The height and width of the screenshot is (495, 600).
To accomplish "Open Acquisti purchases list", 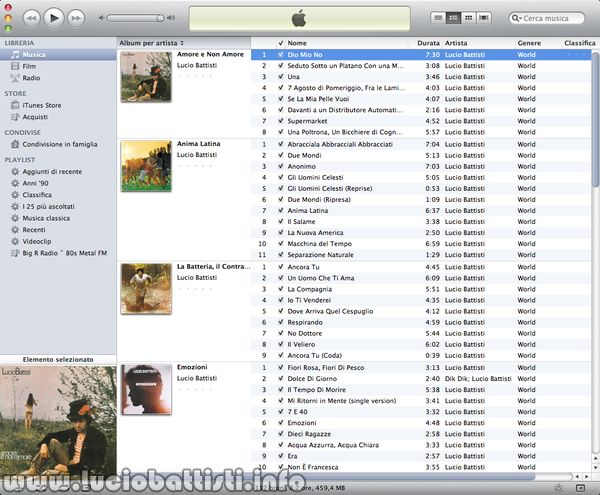I will pyautogui.click(x=58, y=117).
